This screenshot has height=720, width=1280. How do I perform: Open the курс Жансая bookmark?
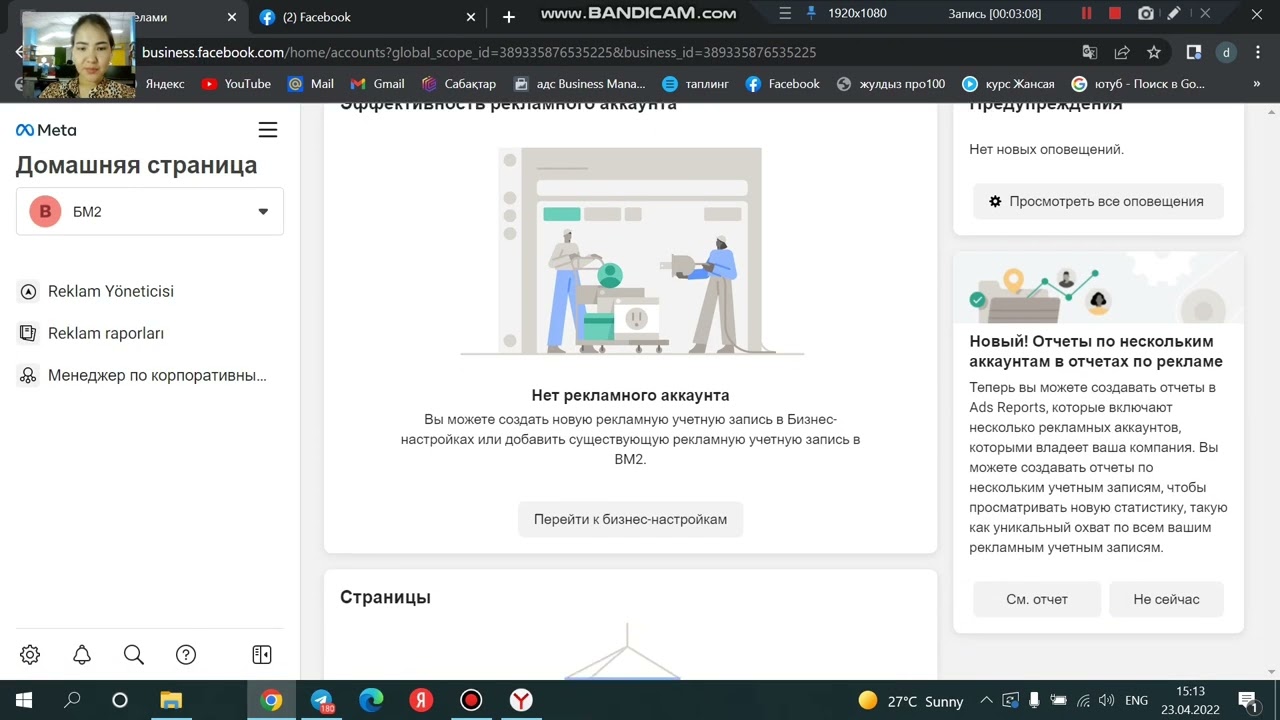tap(1008, 84)
